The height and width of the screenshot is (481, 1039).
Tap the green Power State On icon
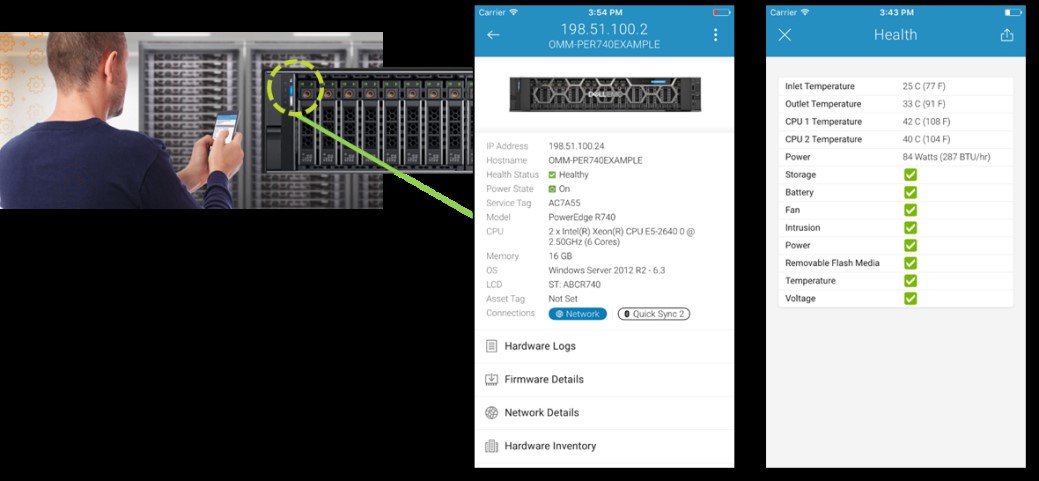[x=552, y=189]
